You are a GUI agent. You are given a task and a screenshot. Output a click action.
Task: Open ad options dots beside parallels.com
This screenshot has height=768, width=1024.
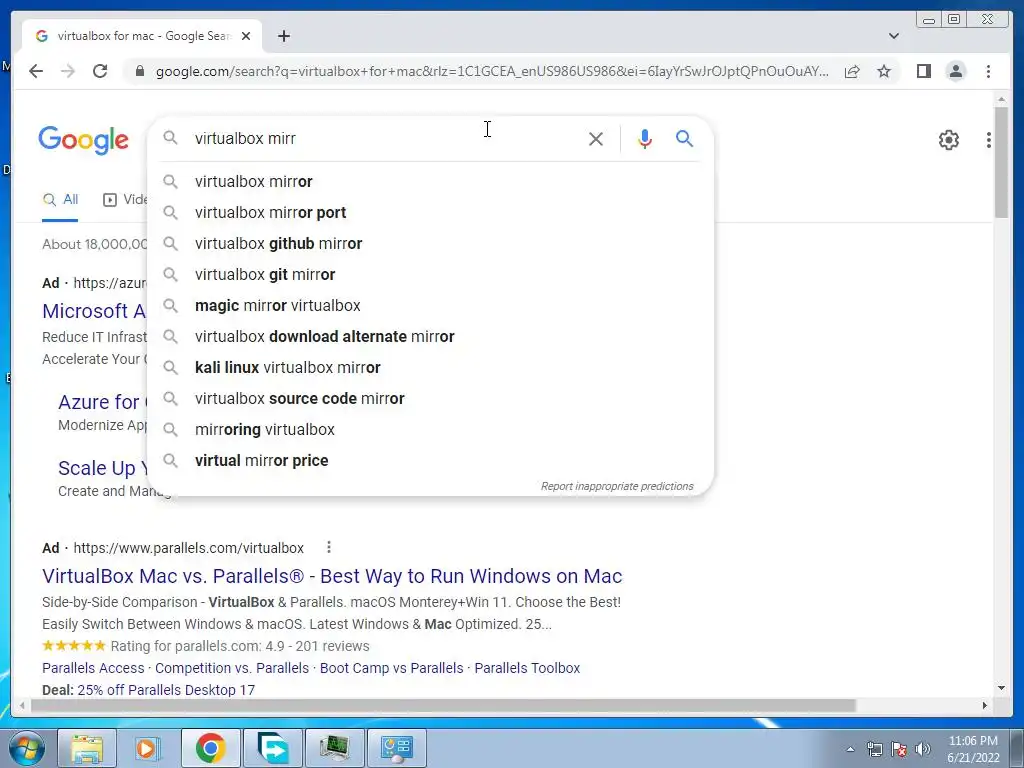pyautogui.click(x=328, y=547)
